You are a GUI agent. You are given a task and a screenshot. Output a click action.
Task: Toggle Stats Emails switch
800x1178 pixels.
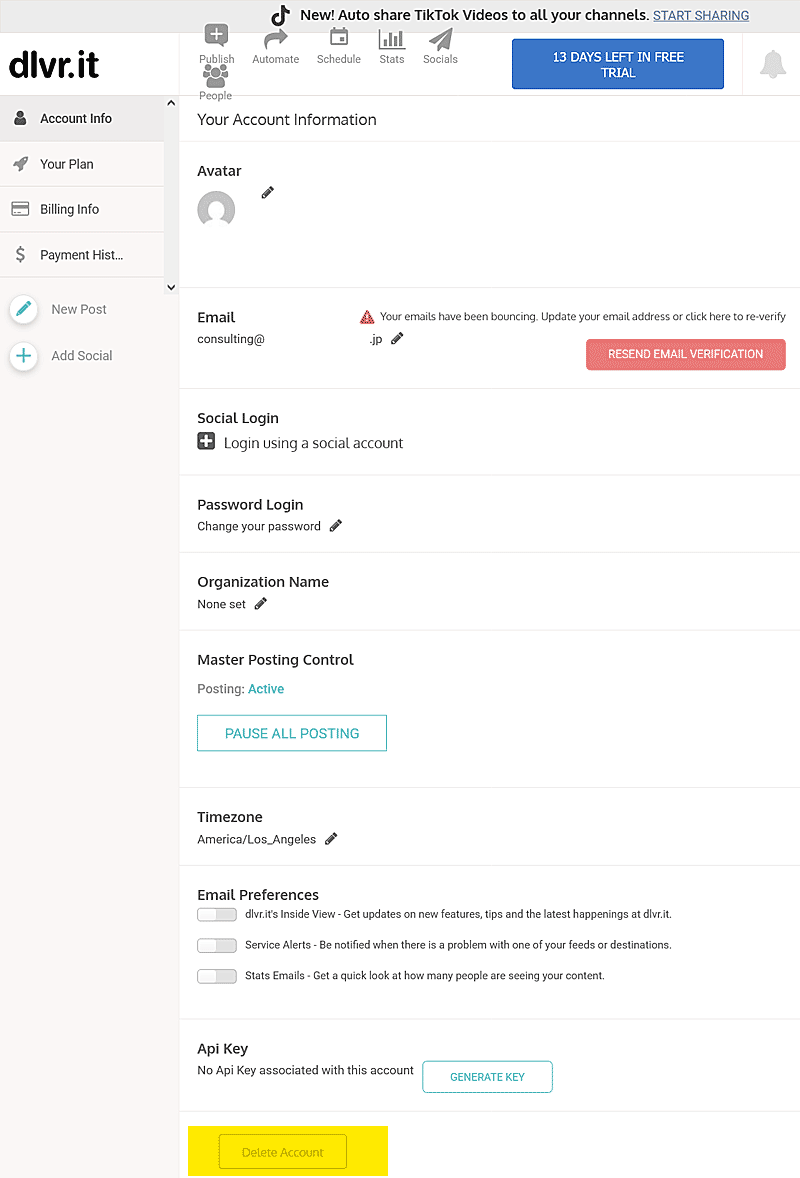(x=216, y=975)
